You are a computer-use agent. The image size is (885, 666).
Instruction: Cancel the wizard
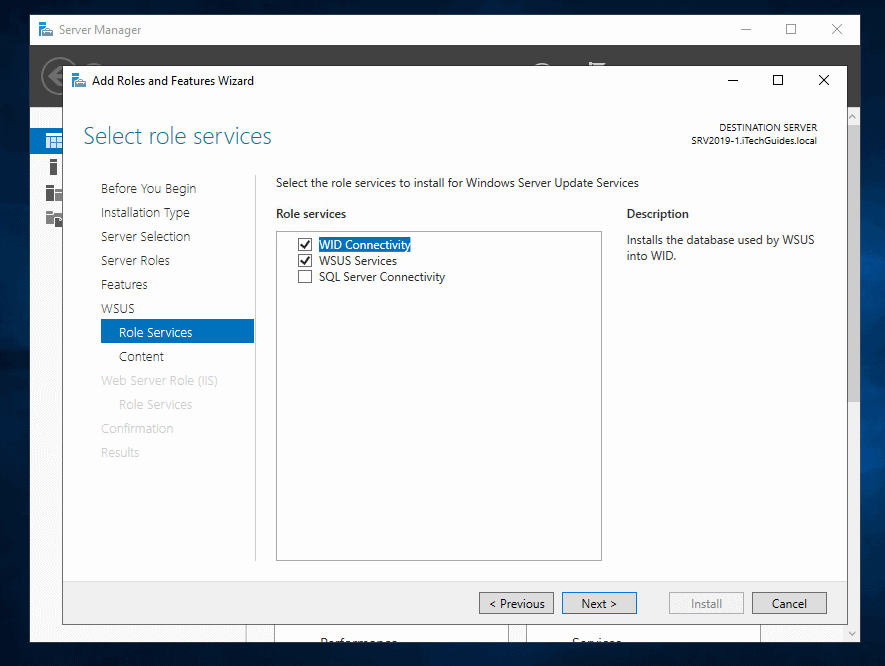(789, 603)
